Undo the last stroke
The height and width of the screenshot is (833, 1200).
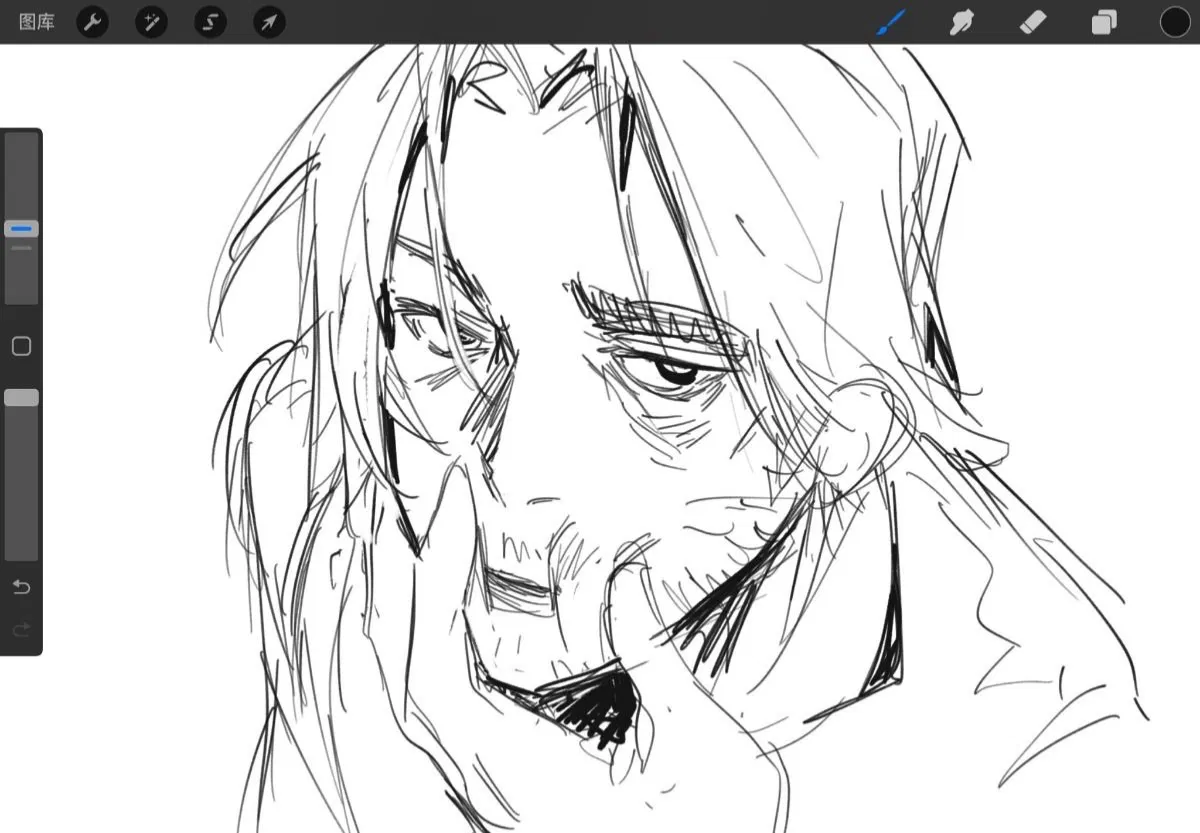pyautogui.click(x=21, y=587)
